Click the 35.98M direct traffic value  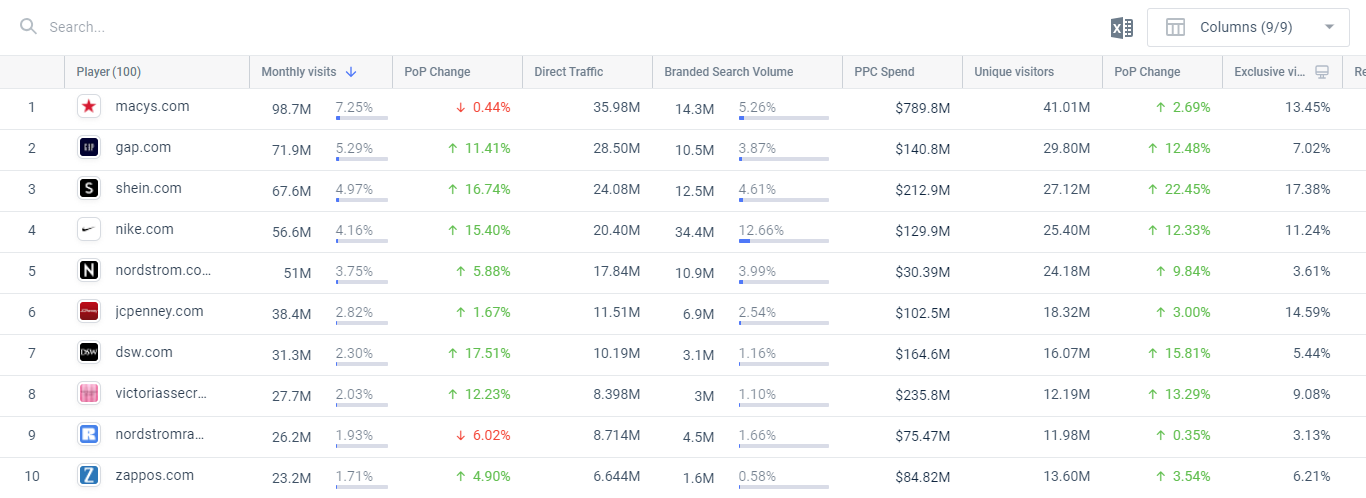pos(616,107)
